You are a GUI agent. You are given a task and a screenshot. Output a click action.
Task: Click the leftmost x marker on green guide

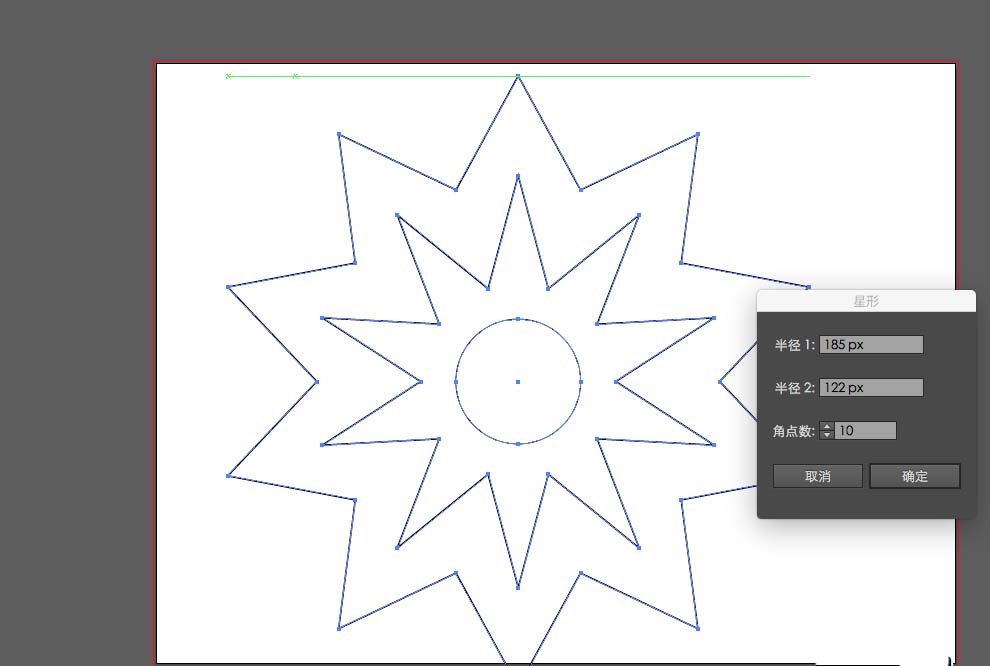click(x=228, y=76)
